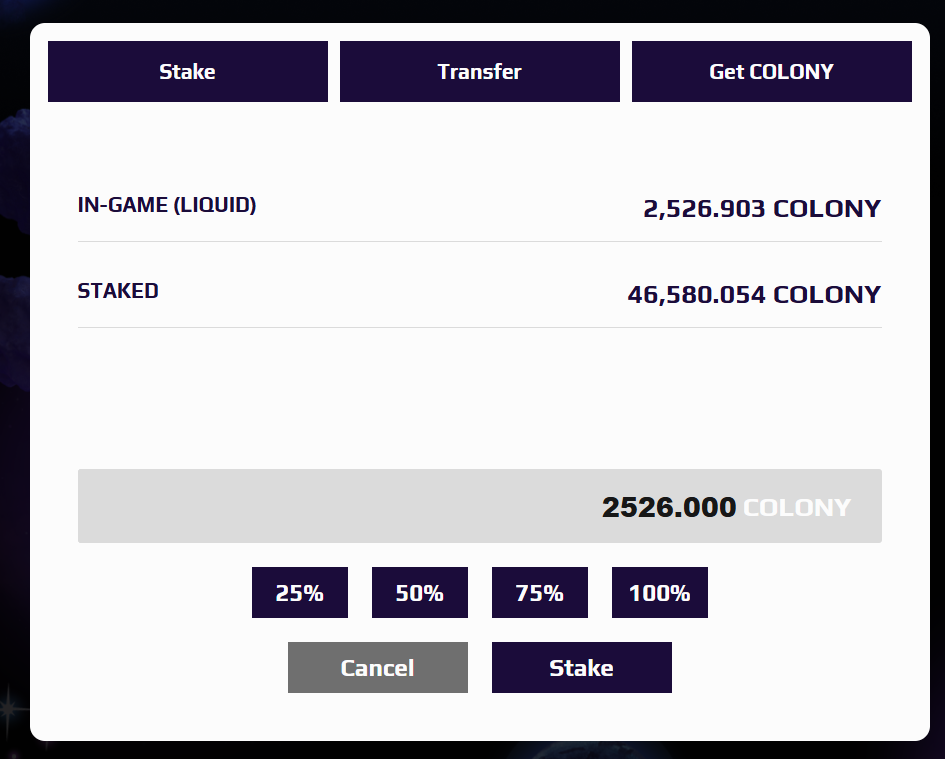This screenshot has width=945, height=759.
Task: Select the 2,526.903 COLONY liquid balance
Action: pyautogui.click(x=762, y=209)
